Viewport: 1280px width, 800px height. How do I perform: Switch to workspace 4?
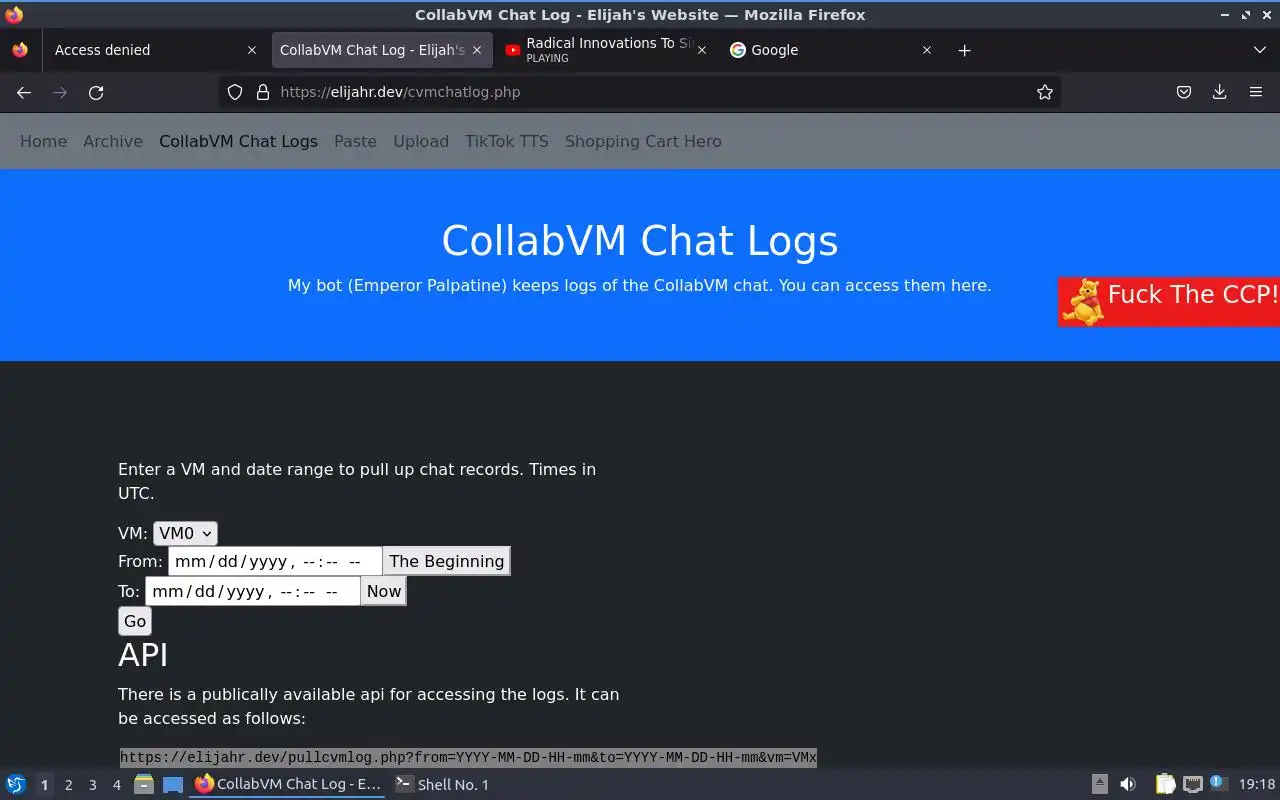pos(116,785)
